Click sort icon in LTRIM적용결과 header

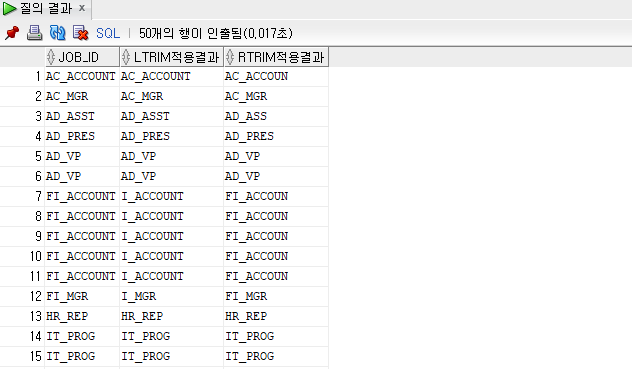click(126, 57)
